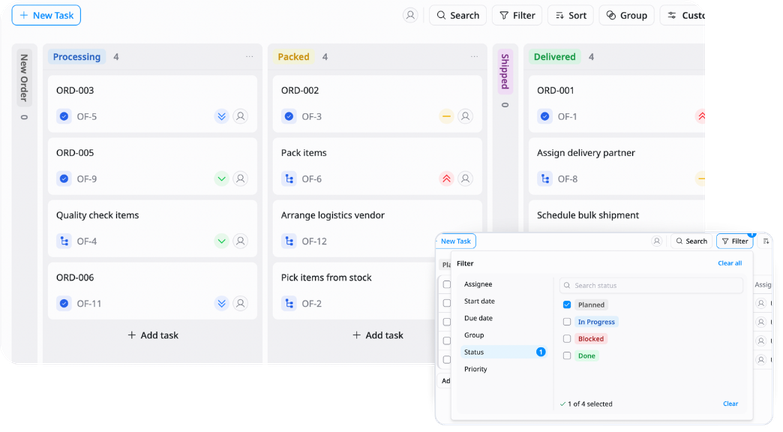Image resolution: width=783 pixels, height=432 pixels.
Task: Click the highest priority icon on Pack items
Action: pos(446,179)
